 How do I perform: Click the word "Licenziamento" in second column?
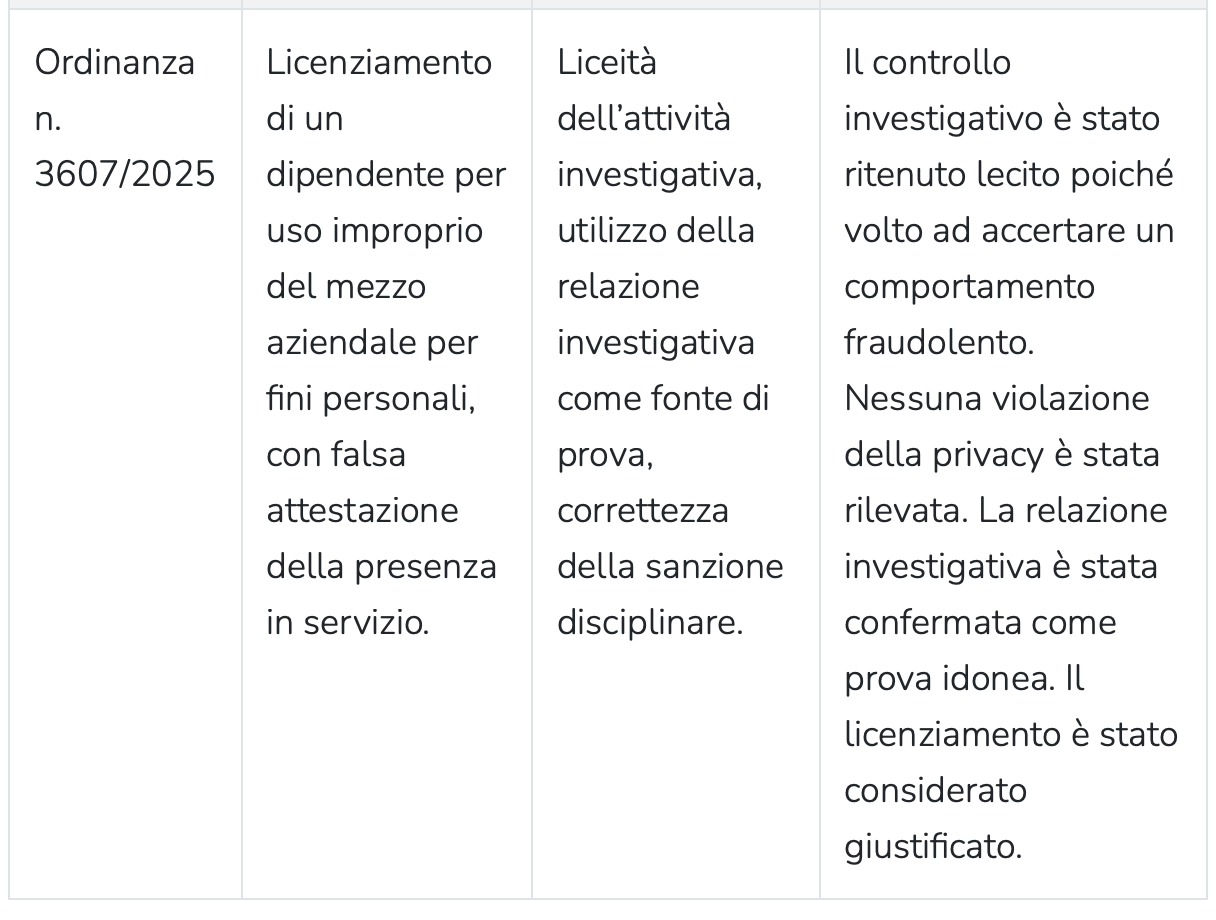[379, 63]
